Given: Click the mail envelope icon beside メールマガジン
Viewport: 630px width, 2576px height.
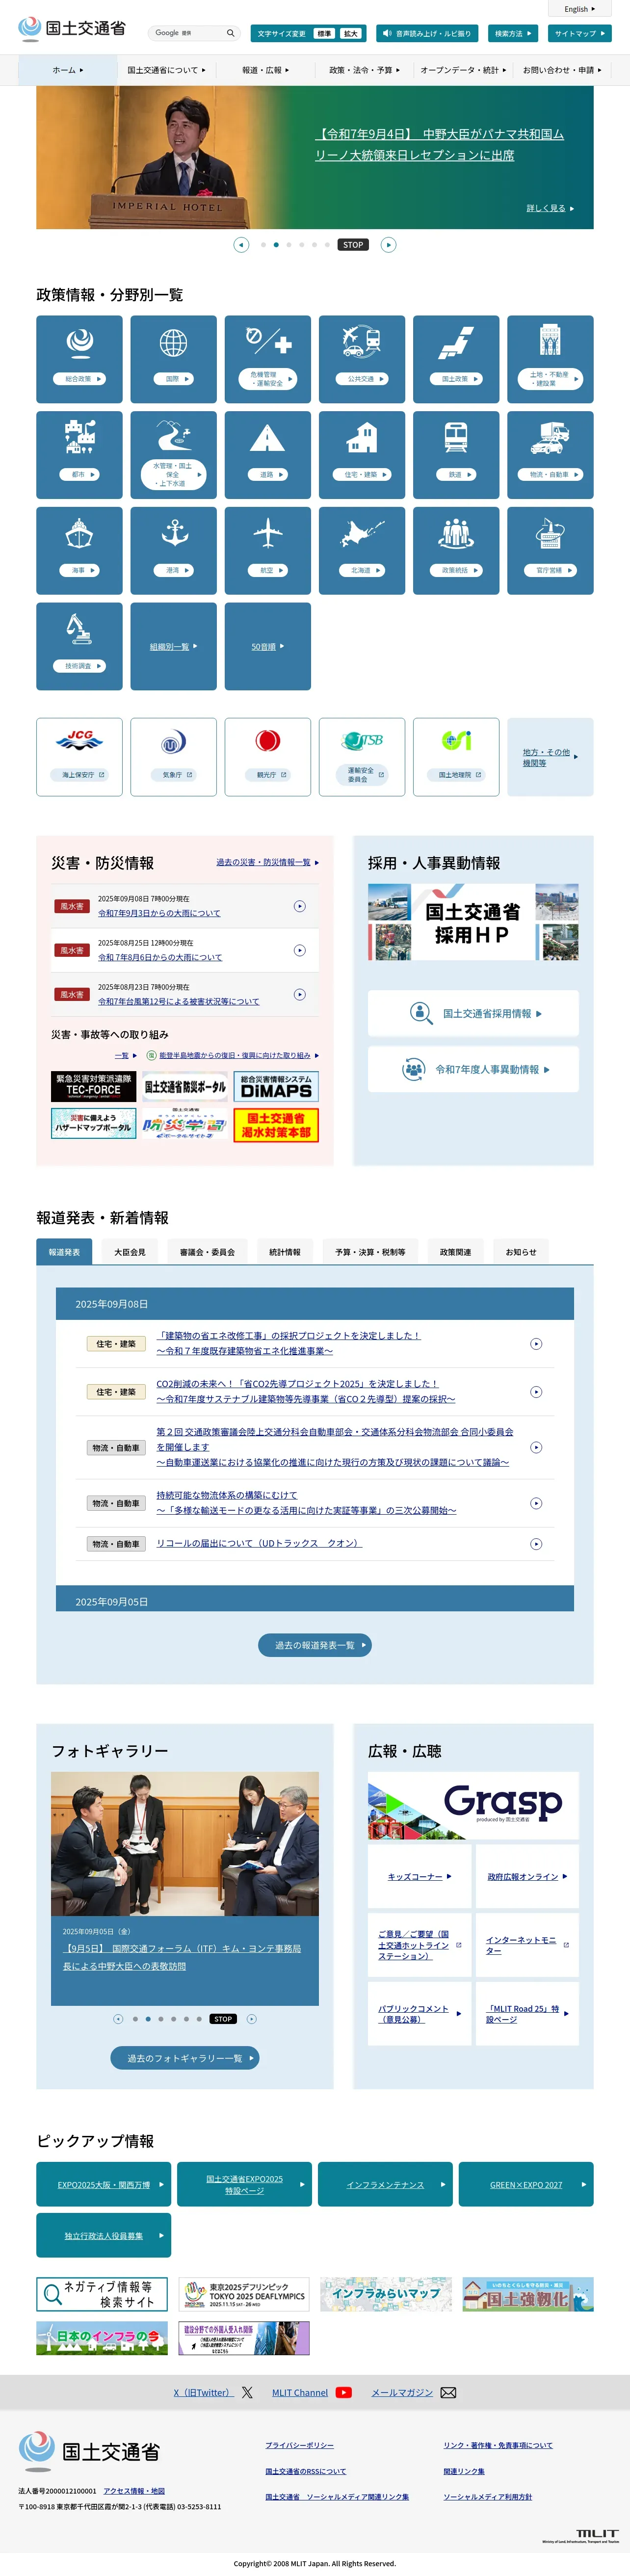Looking at the screenshot, I should pyautogui.click(x=449, y=2393).
